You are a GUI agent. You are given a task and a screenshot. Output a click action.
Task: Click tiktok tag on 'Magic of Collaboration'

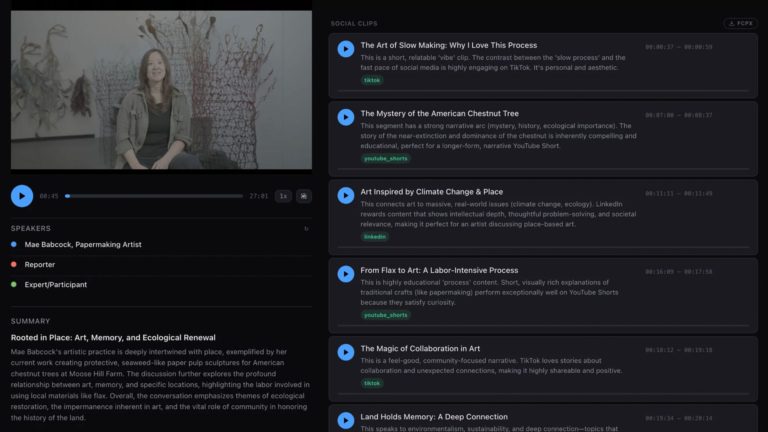coord(372,383)
